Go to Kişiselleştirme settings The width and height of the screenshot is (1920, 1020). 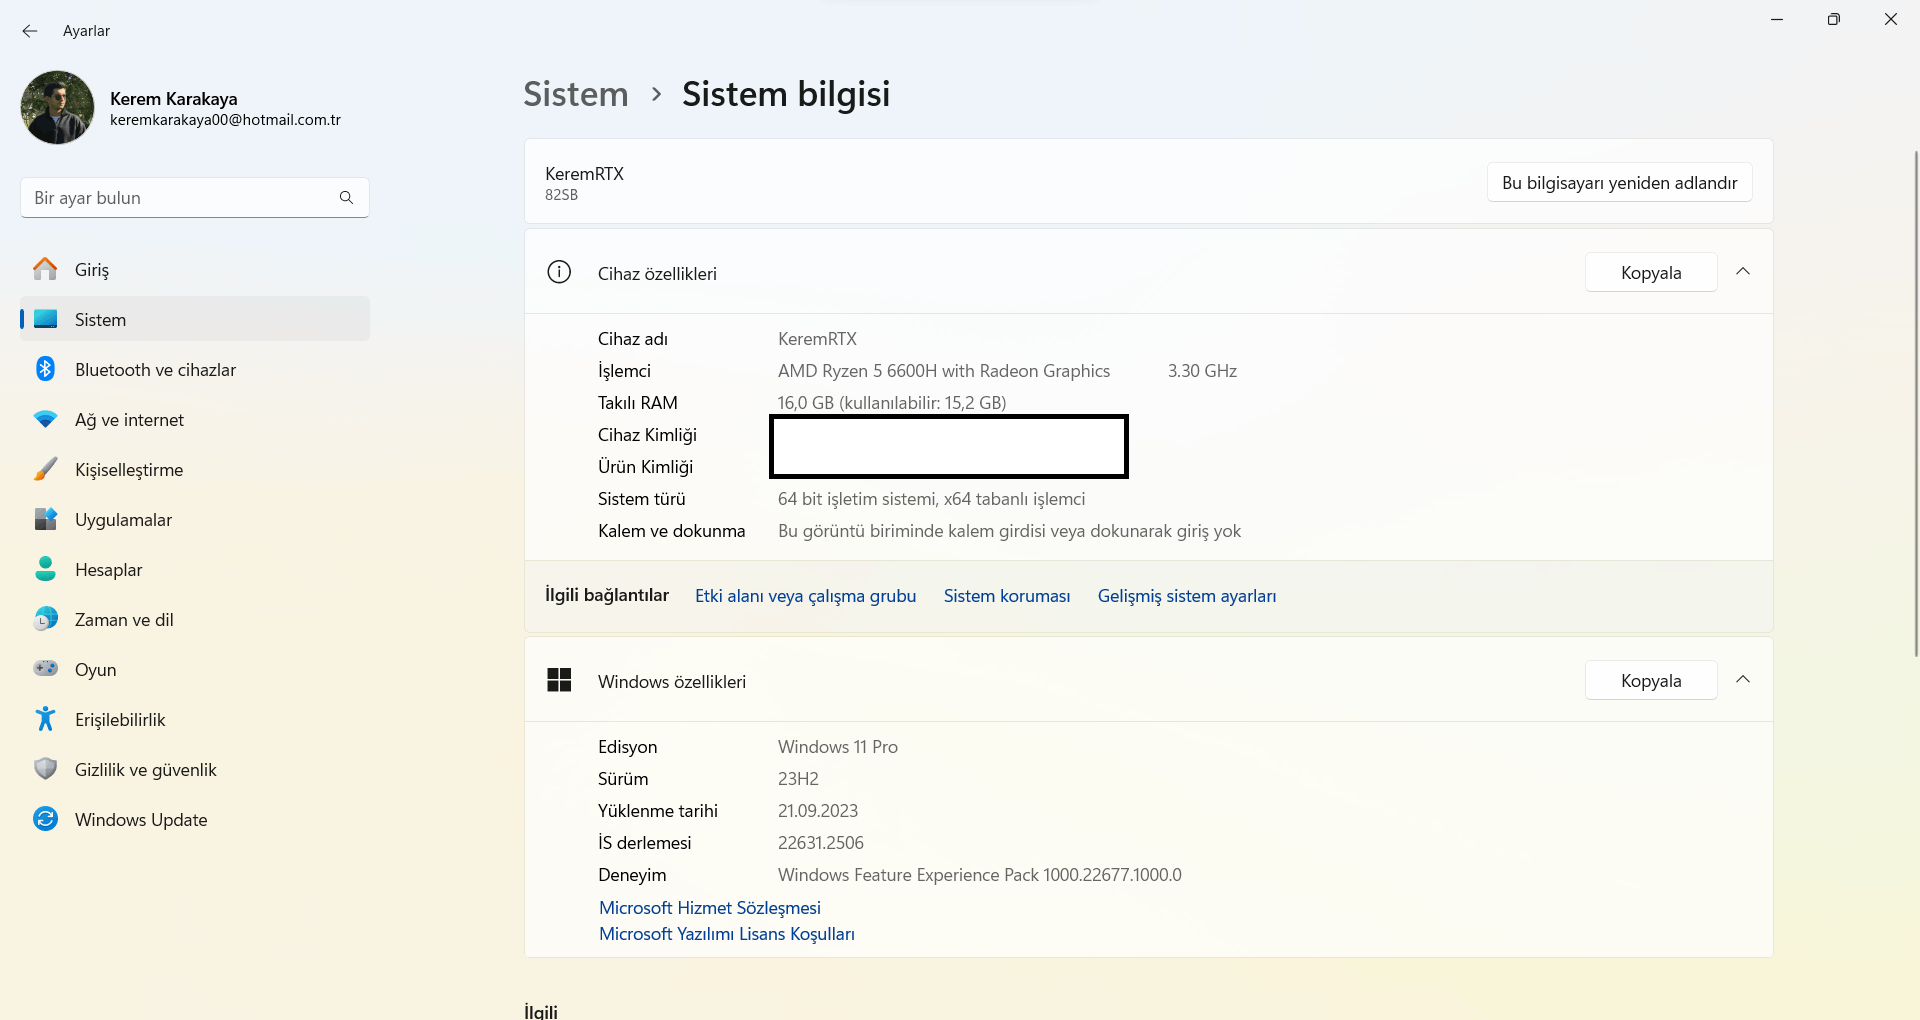[195, 469]
